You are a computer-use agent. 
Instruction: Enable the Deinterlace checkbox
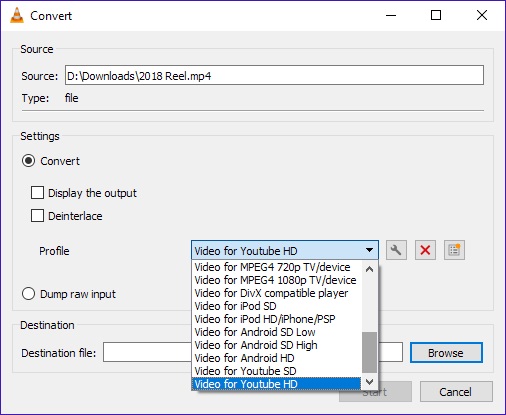pos(37,216)
